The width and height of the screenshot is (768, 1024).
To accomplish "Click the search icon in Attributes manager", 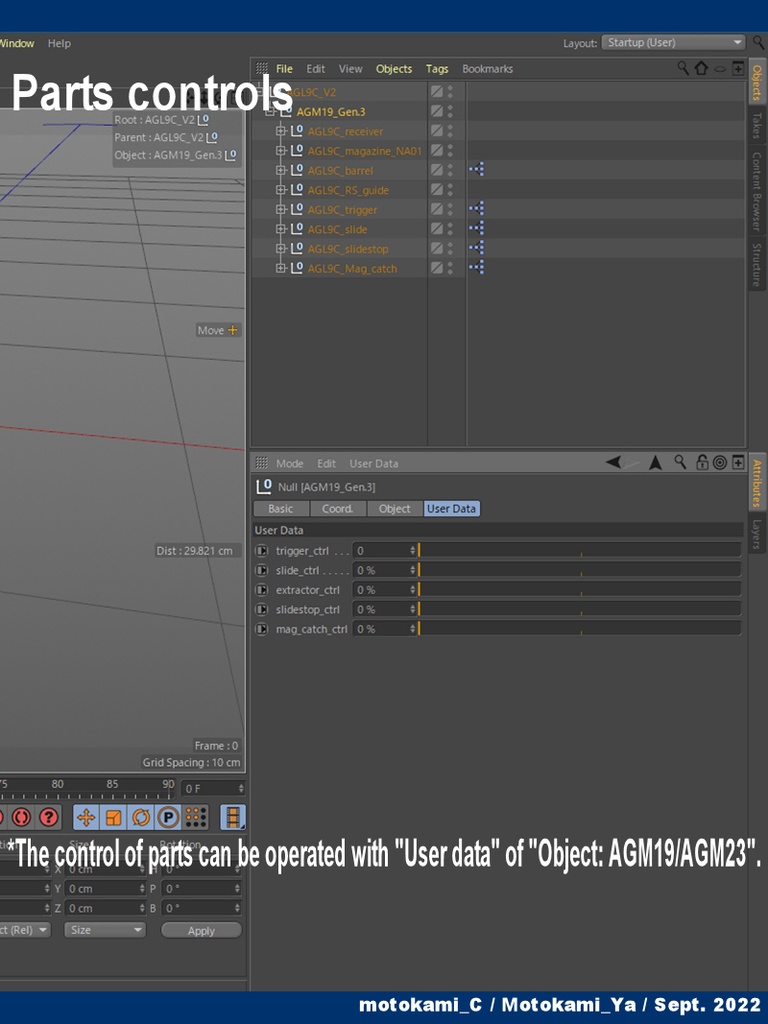I will click(x=680, y=462).
